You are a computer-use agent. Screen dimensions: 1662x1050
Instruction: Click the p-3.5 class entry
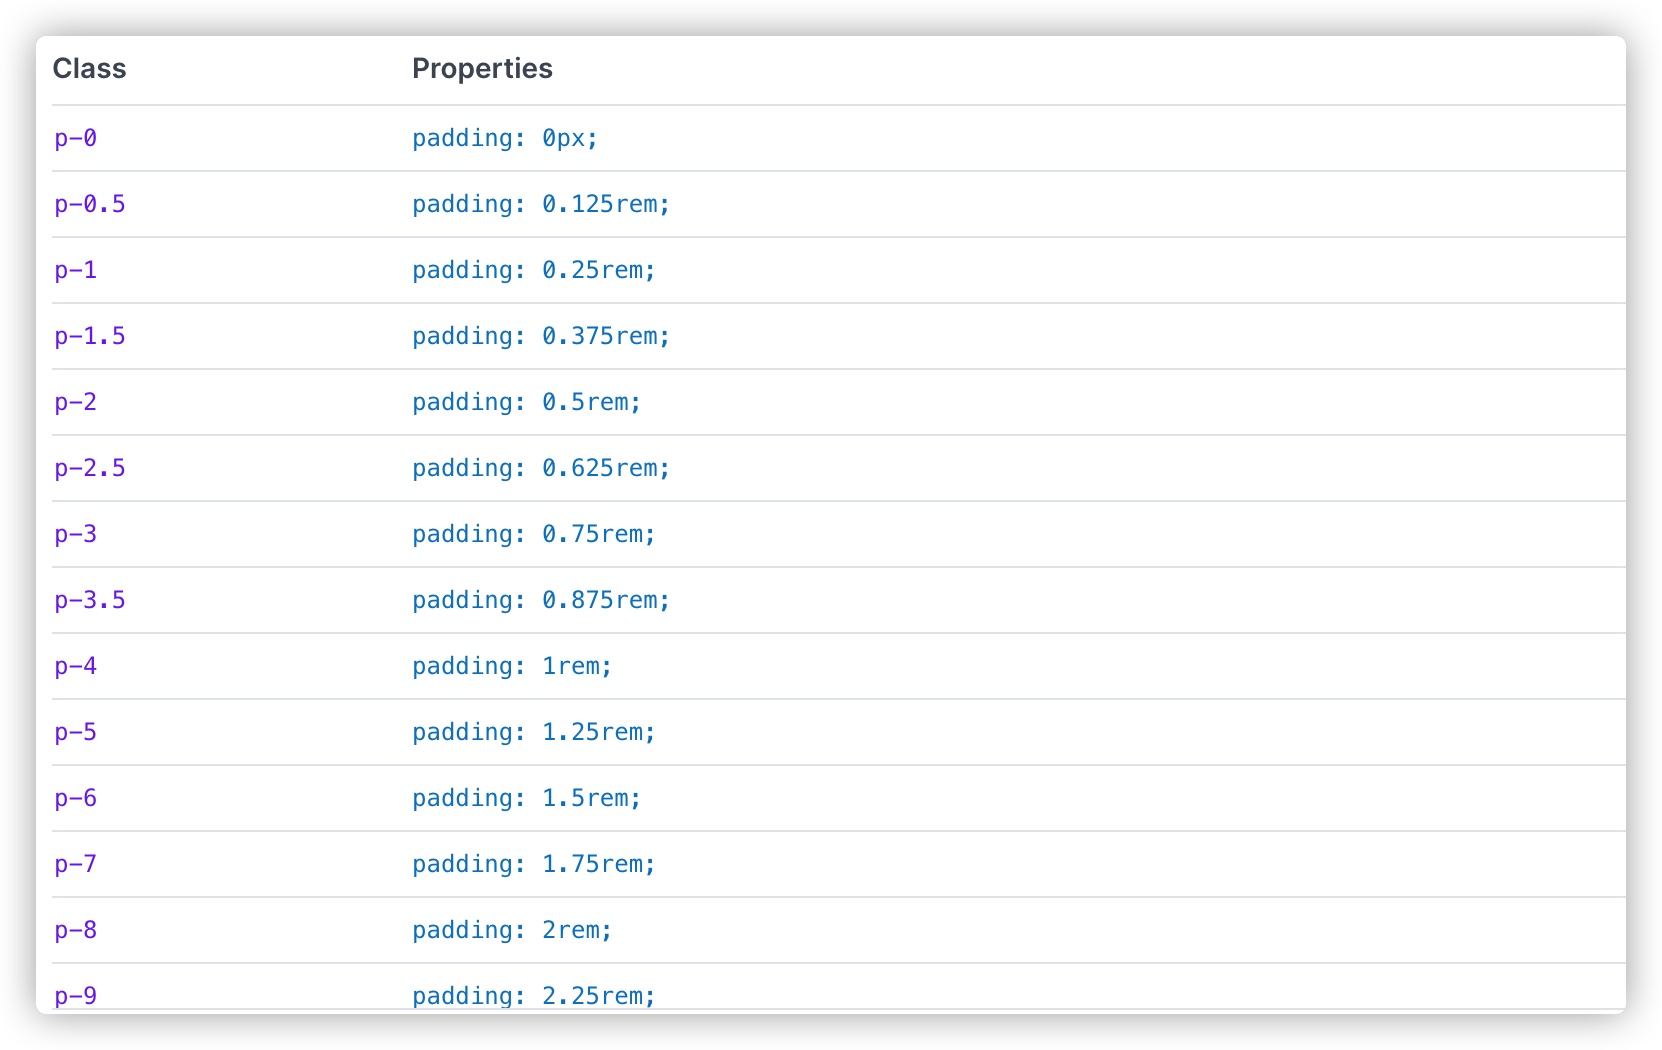pyautogui.click(x=90, y=600)
